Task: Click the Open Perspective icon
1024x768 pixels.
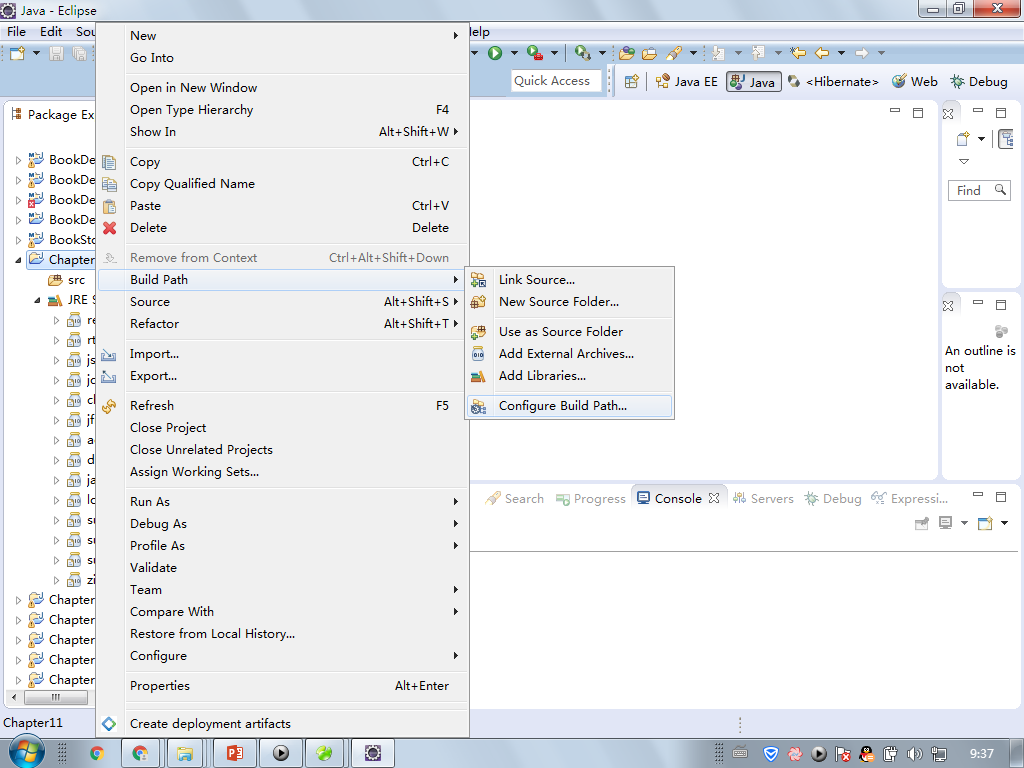Action: (632, 82)
